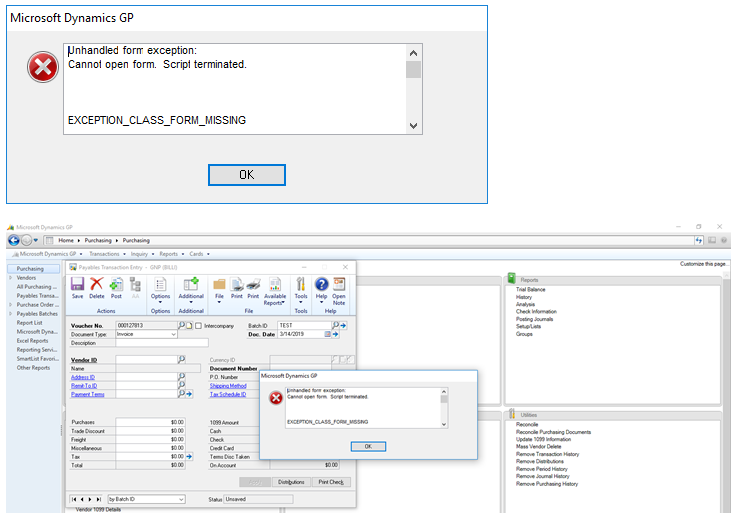Click the blue Help question mark icon
This screenshot has height=520, width=738.
(x=321, y=284)
